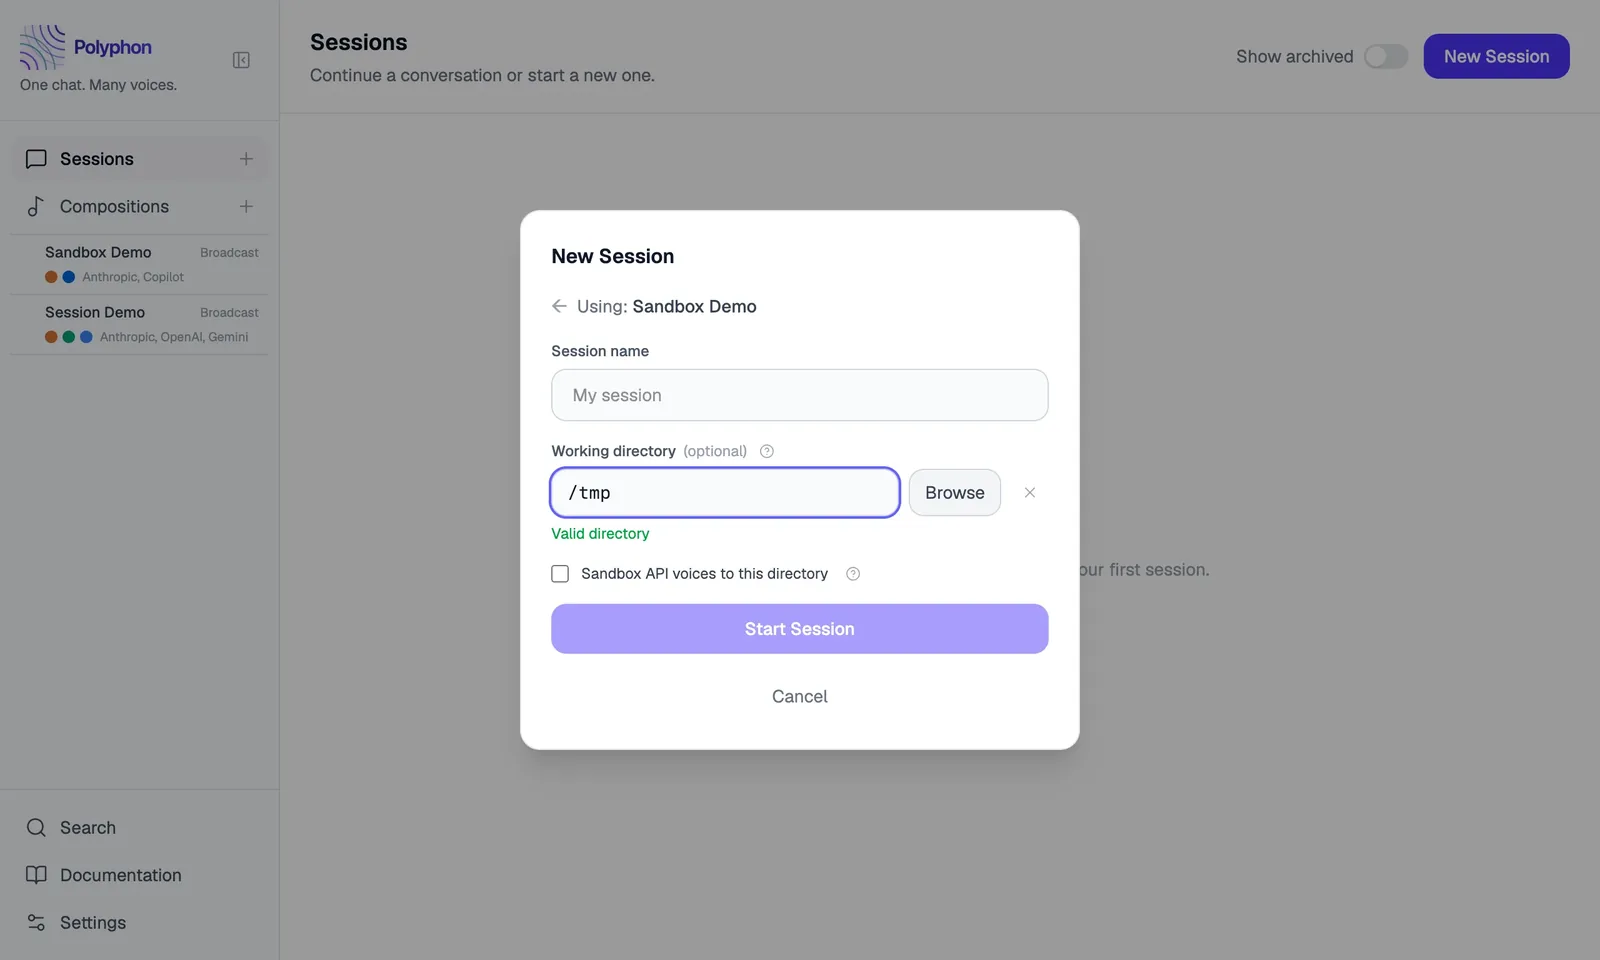Add a new composition with the plus icon

pos(246,206)
